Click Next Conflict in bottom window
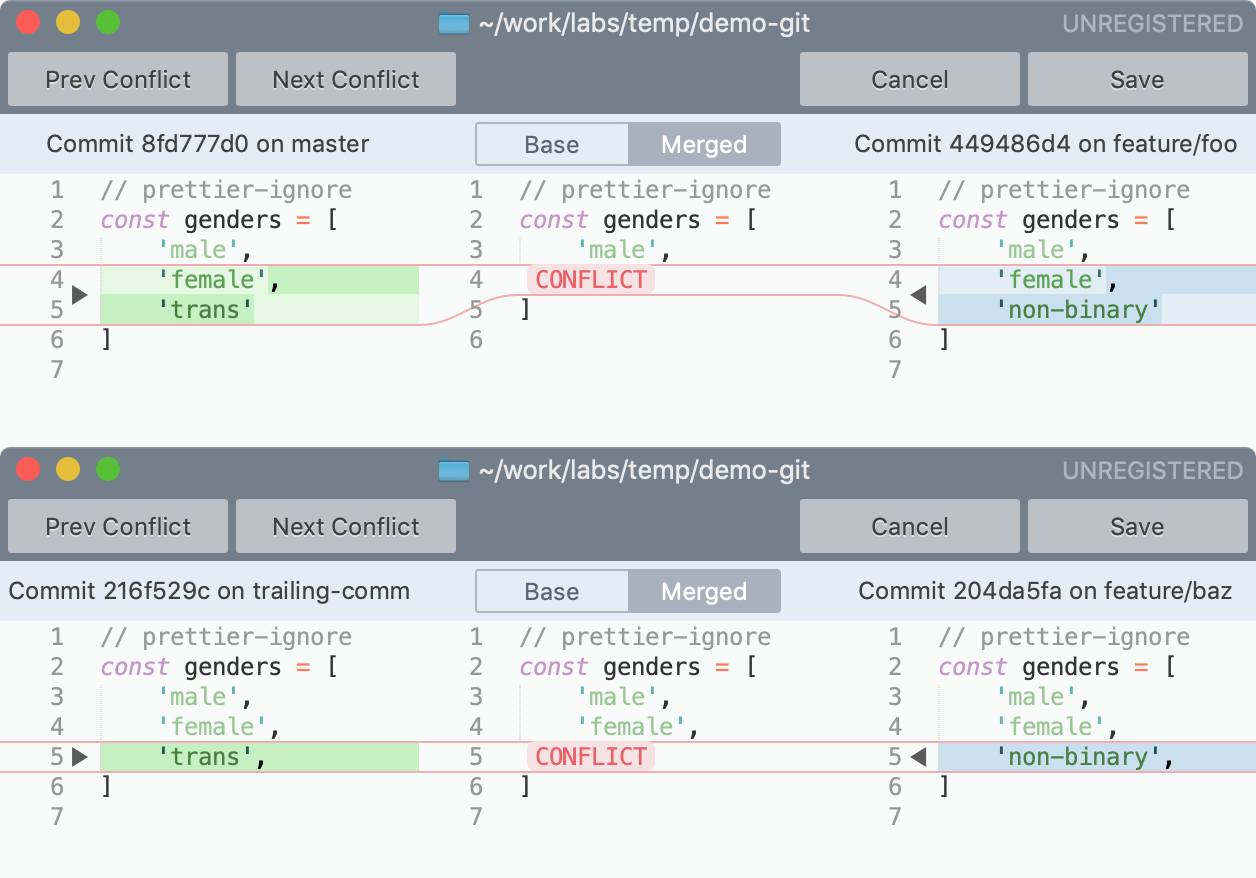This screenshot has width=1256, height=878. pyautogui.click(x=345, y=525)
